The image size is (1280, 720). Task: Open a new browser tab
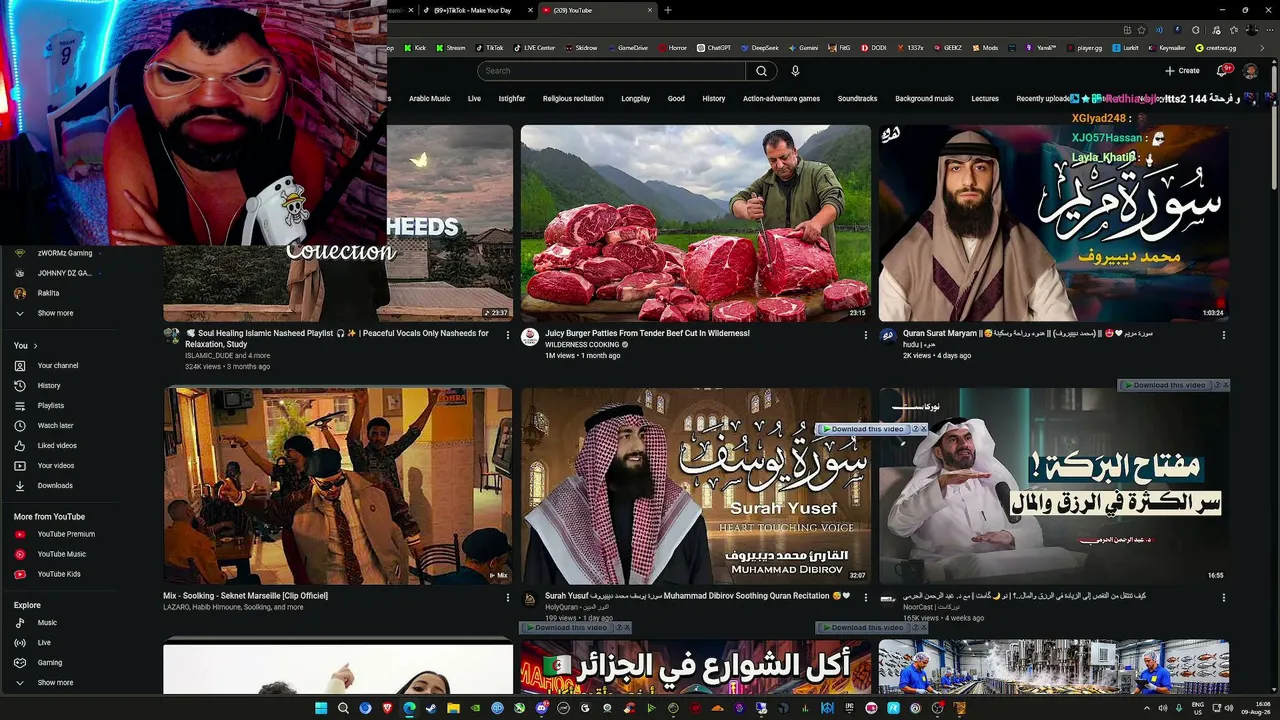click(668, 10)
